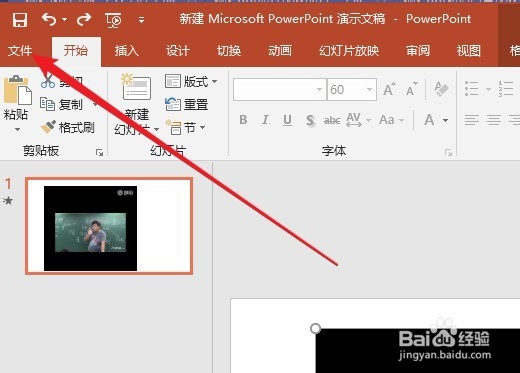Click the bullets list icon

[x=472, y=89]
